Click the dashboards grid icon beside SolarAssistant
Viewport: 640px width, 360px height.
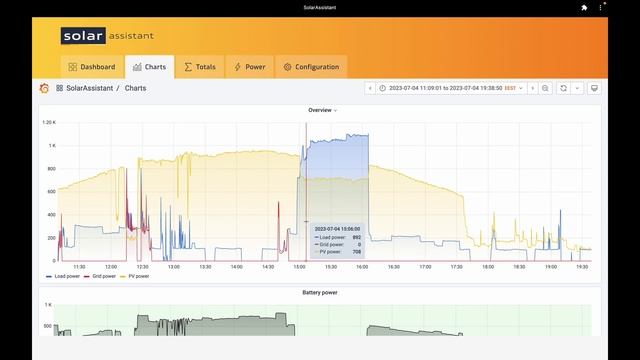click(x=60, y=88)
